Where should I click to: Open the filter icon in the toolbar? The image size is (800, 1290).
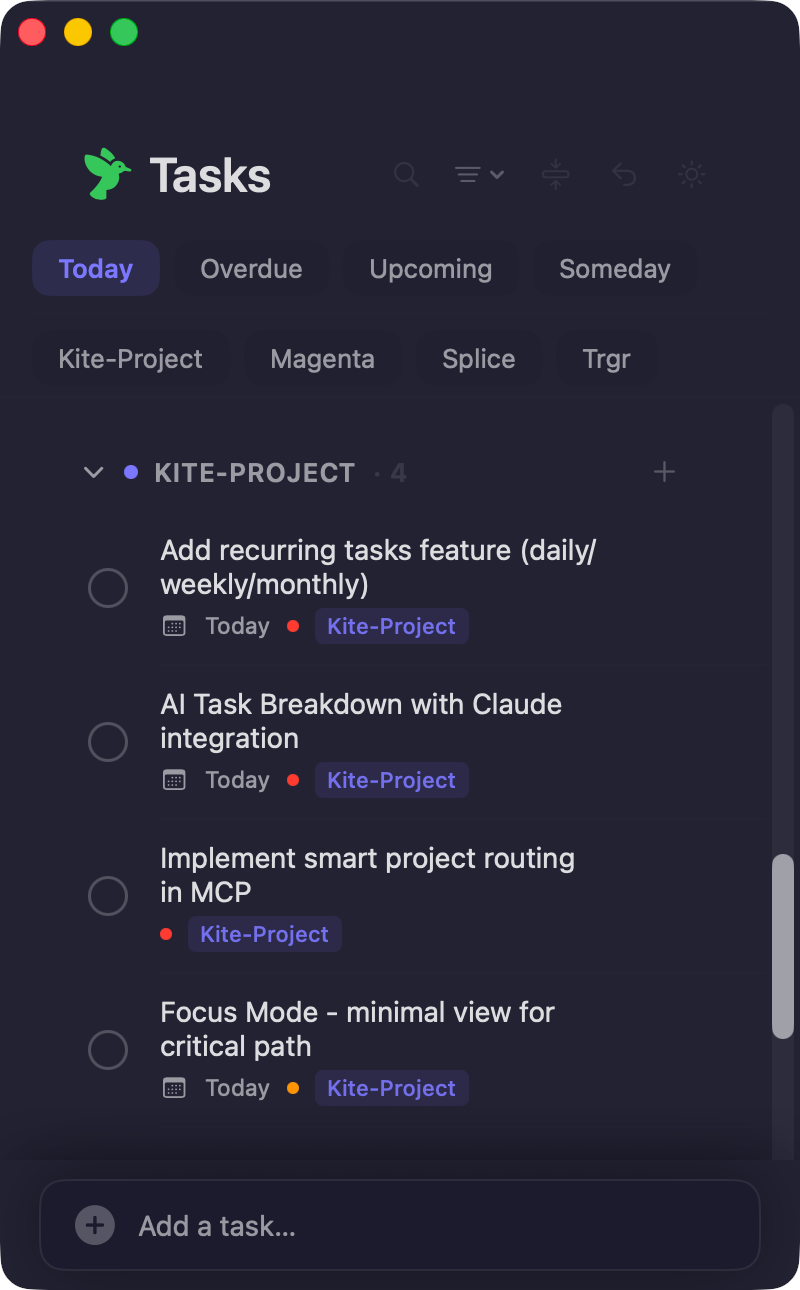tap(468, 174)
